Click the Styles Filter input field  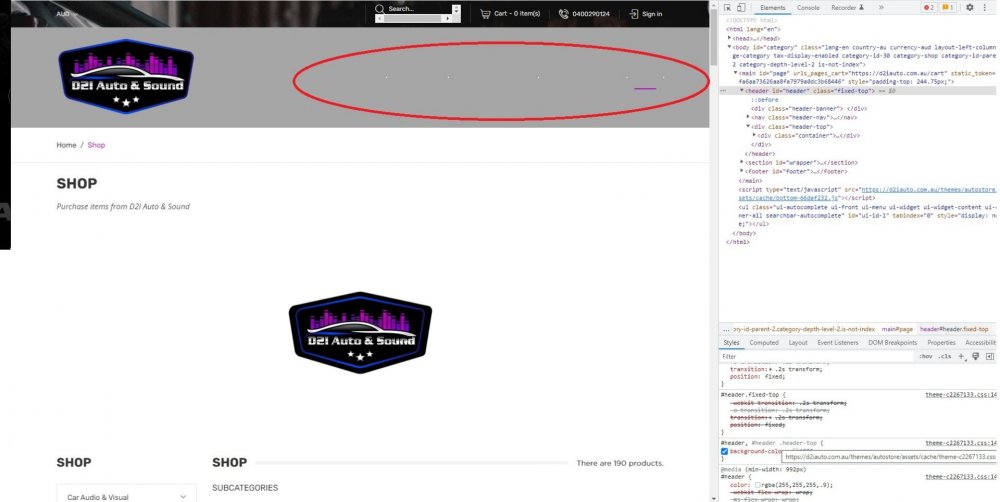click(x=816, y=357)
